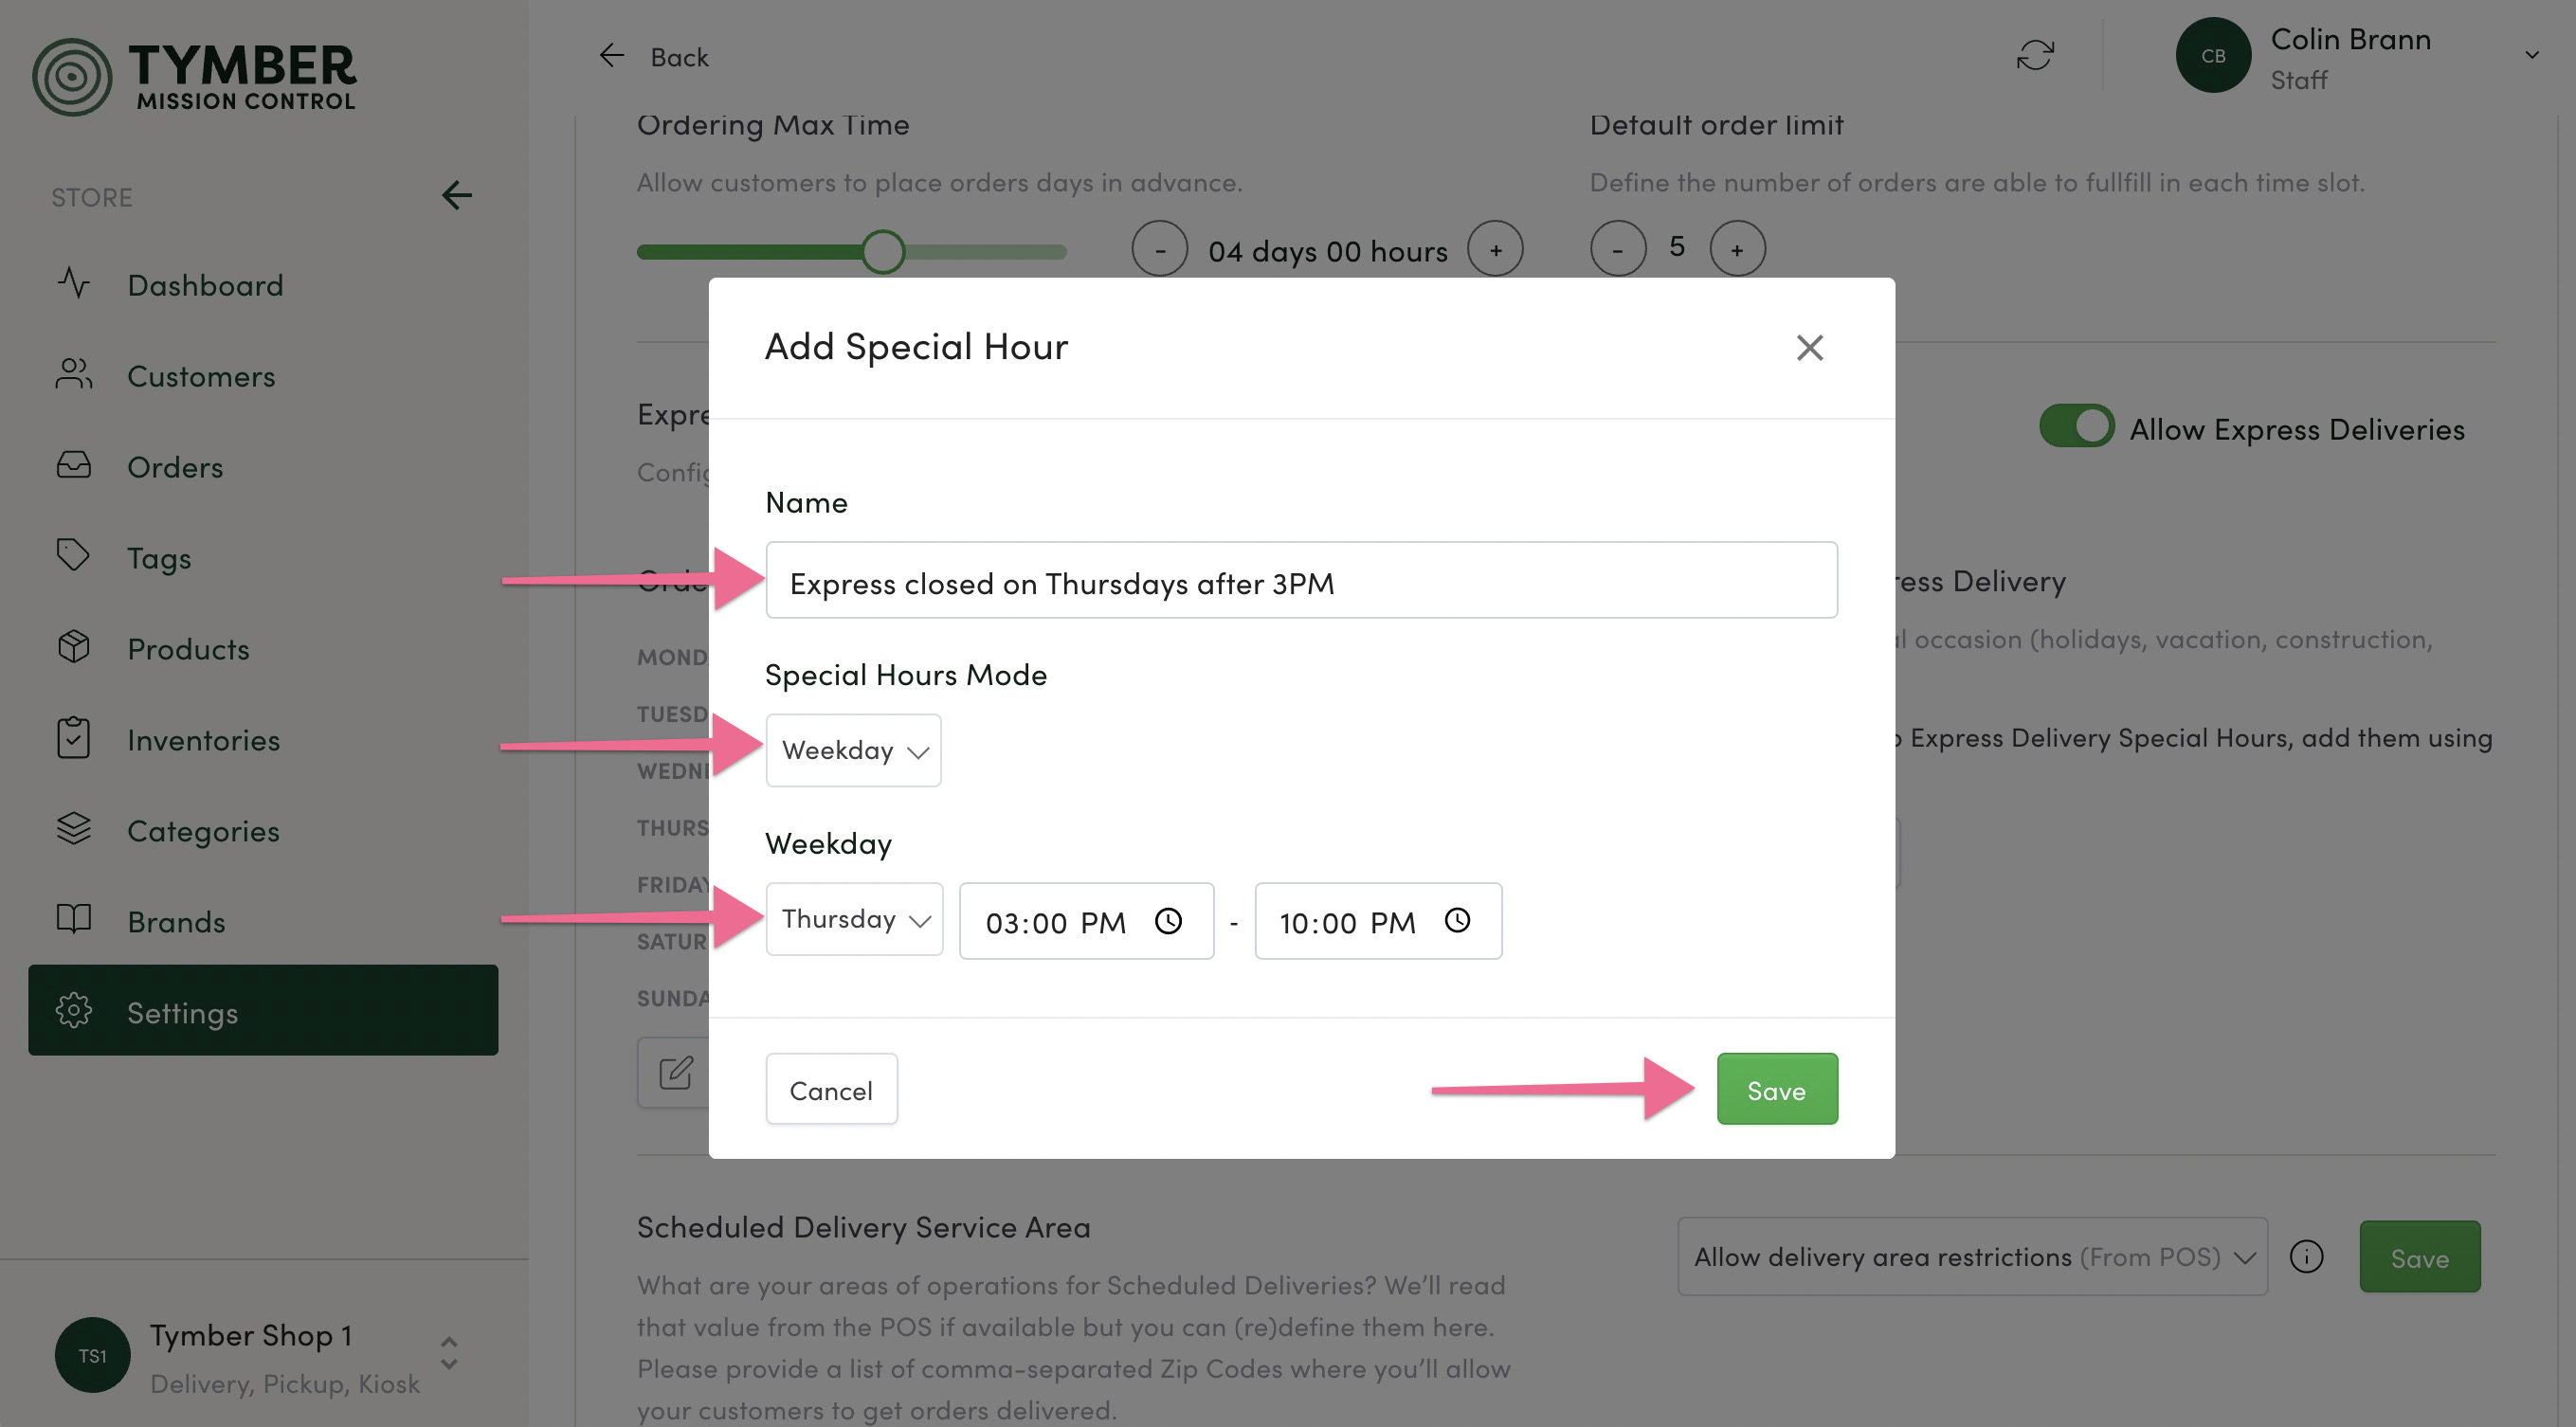The width and height of the screenshot is (2576, 1427).
Task: Cancel adding the special hour
Action: coord(831,1089)
